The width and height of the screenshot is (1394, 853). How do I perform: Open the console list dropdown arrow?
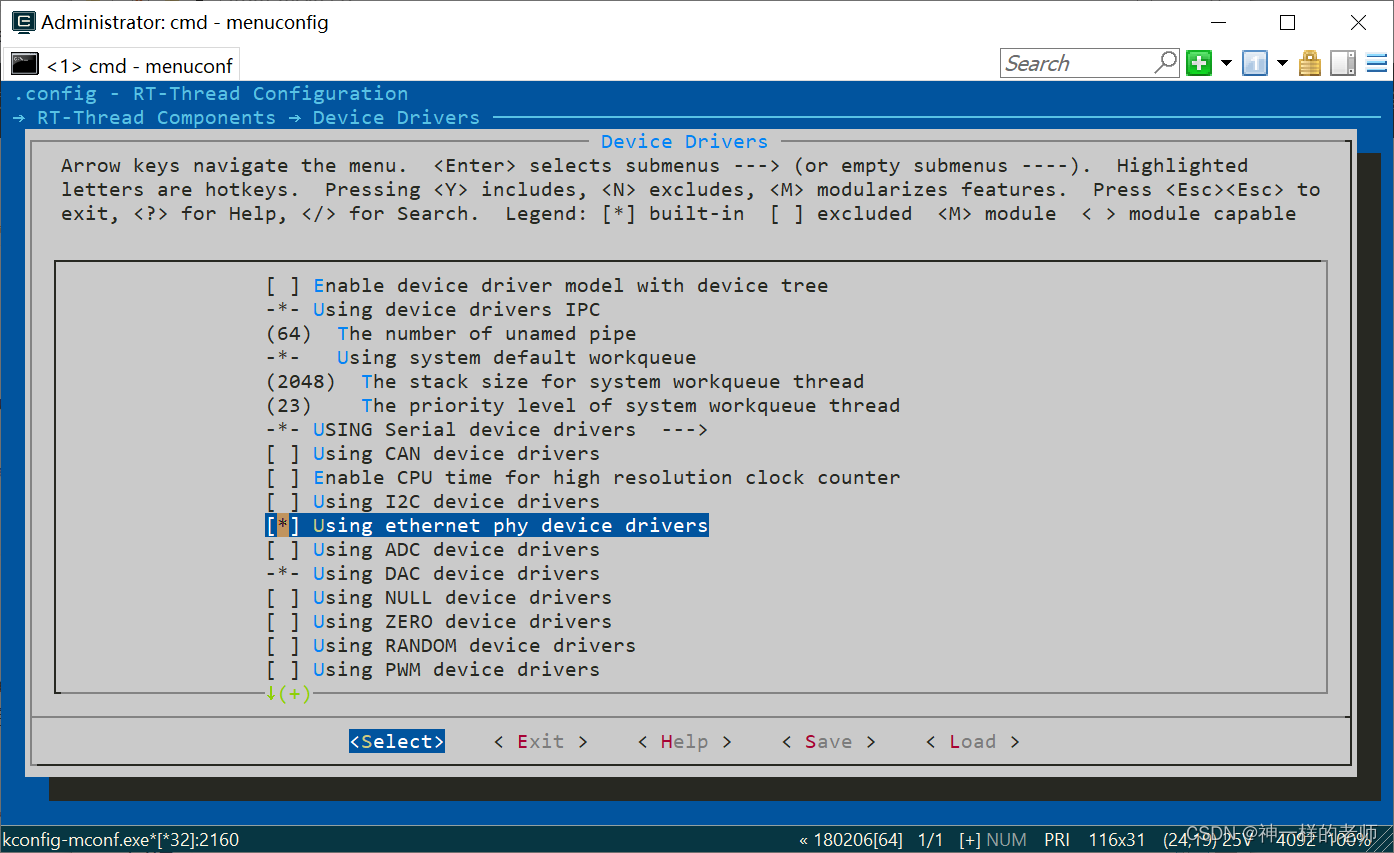click(1282, 63)
